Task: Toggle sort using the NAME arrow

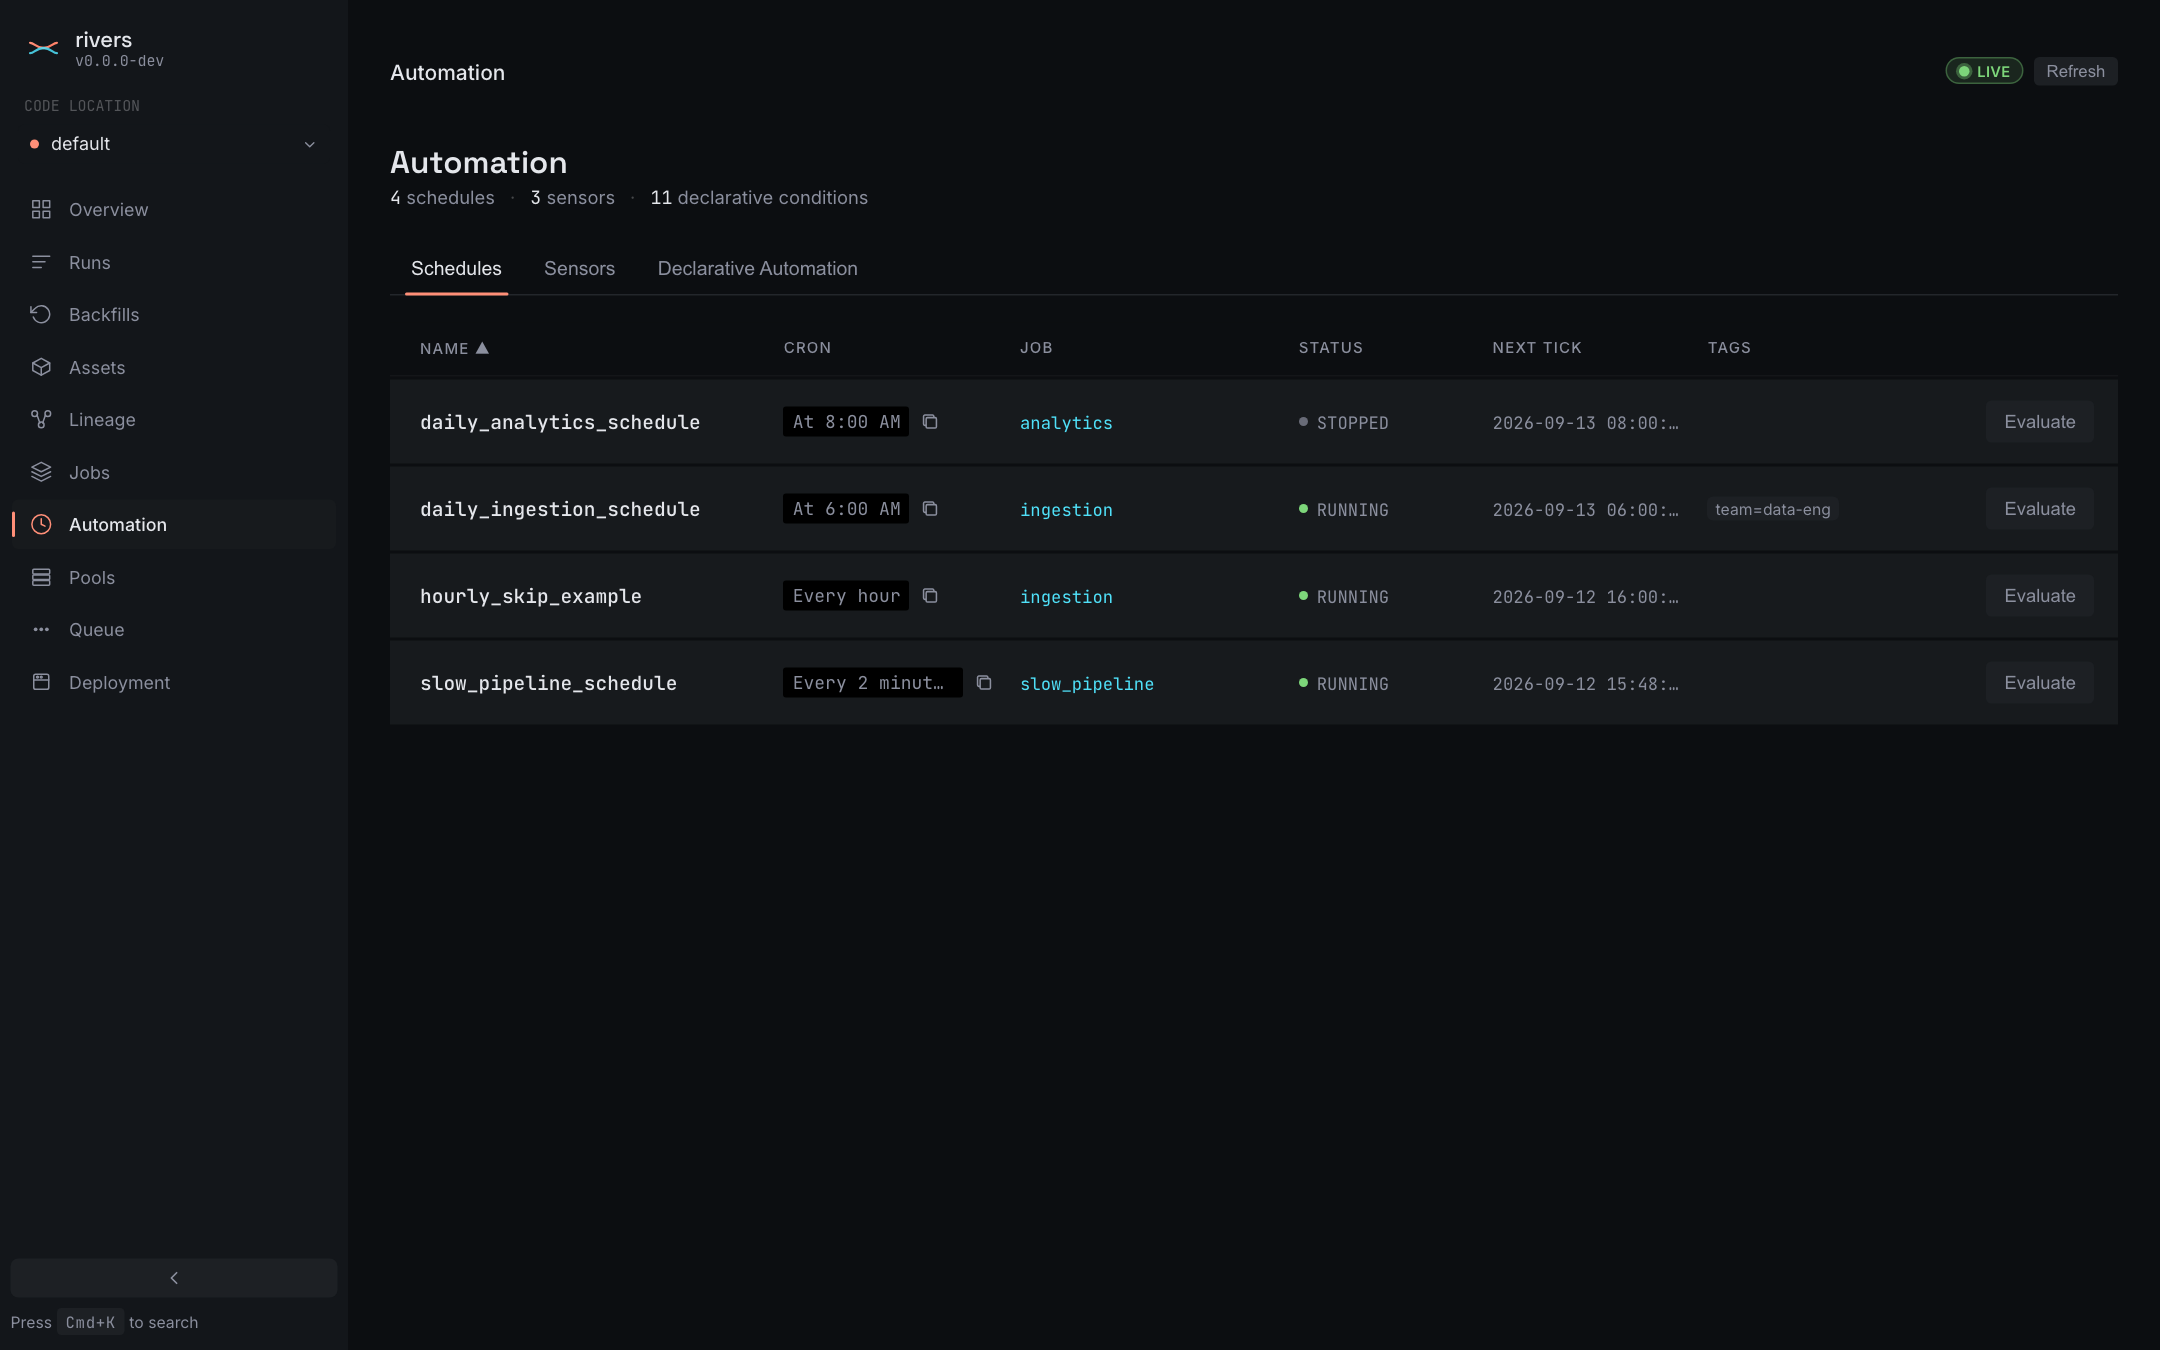Action: 482,348
